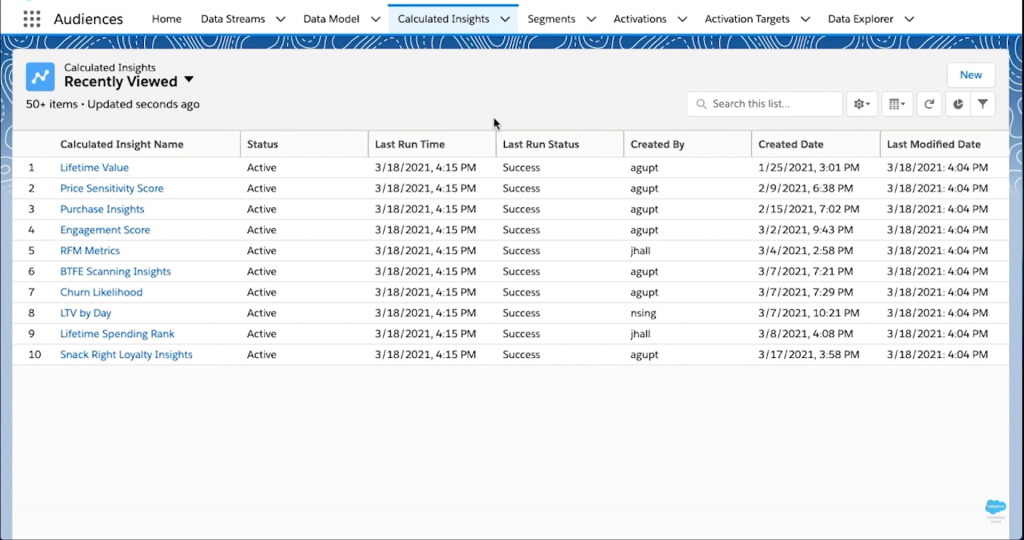Expand the Data Model tab menu
Image resolution: width=1024 pixels, height=540 pixels.
(x=376, y=19)
